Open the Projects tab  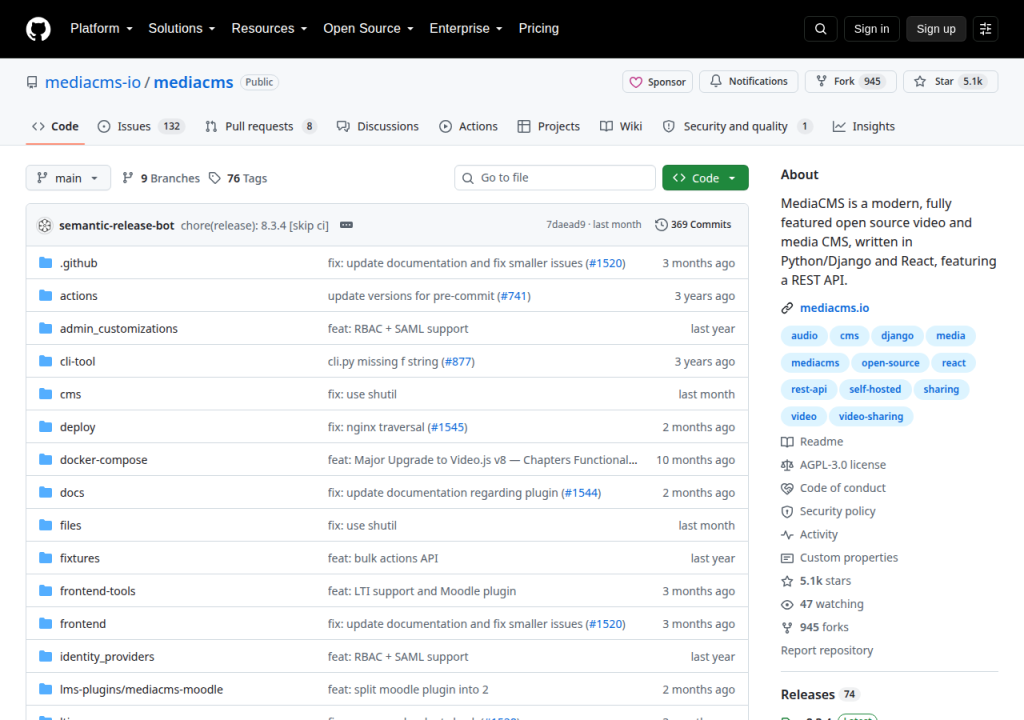coord(549,126)
